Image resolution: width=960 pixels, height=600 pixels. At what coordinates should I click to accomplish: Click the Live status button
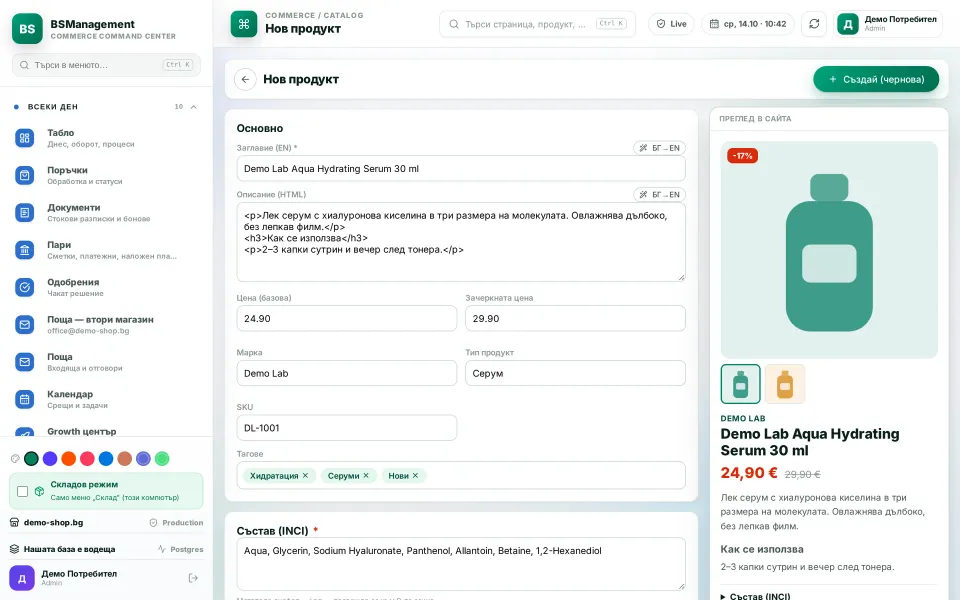(x=671, y=24)
